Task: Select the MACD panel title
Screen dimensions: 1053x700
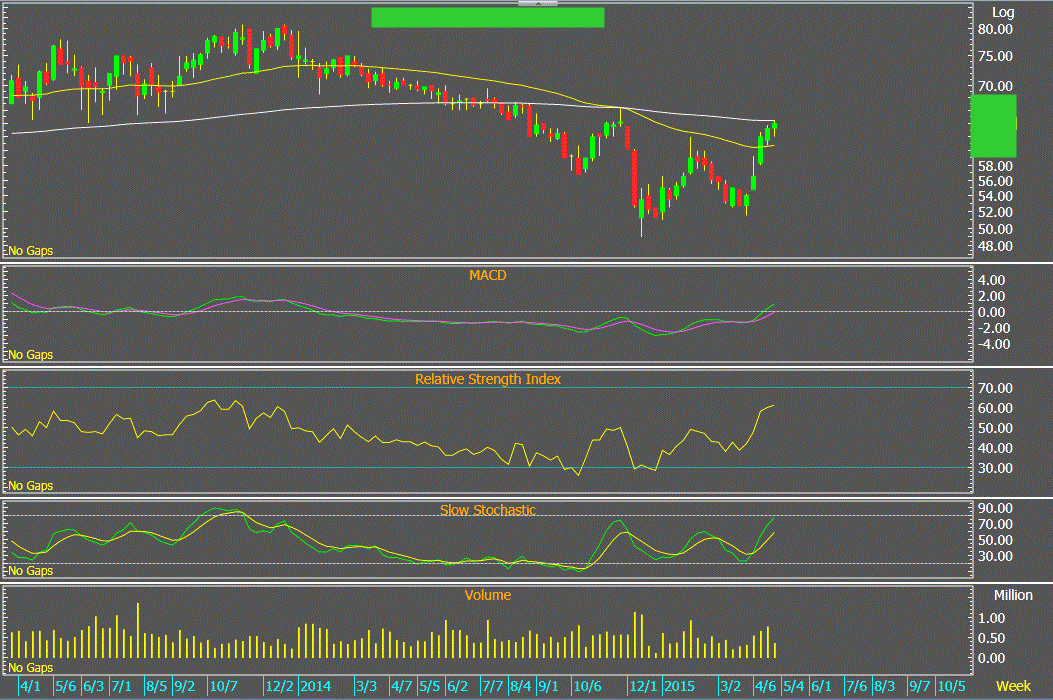Action: click(488, 275)
